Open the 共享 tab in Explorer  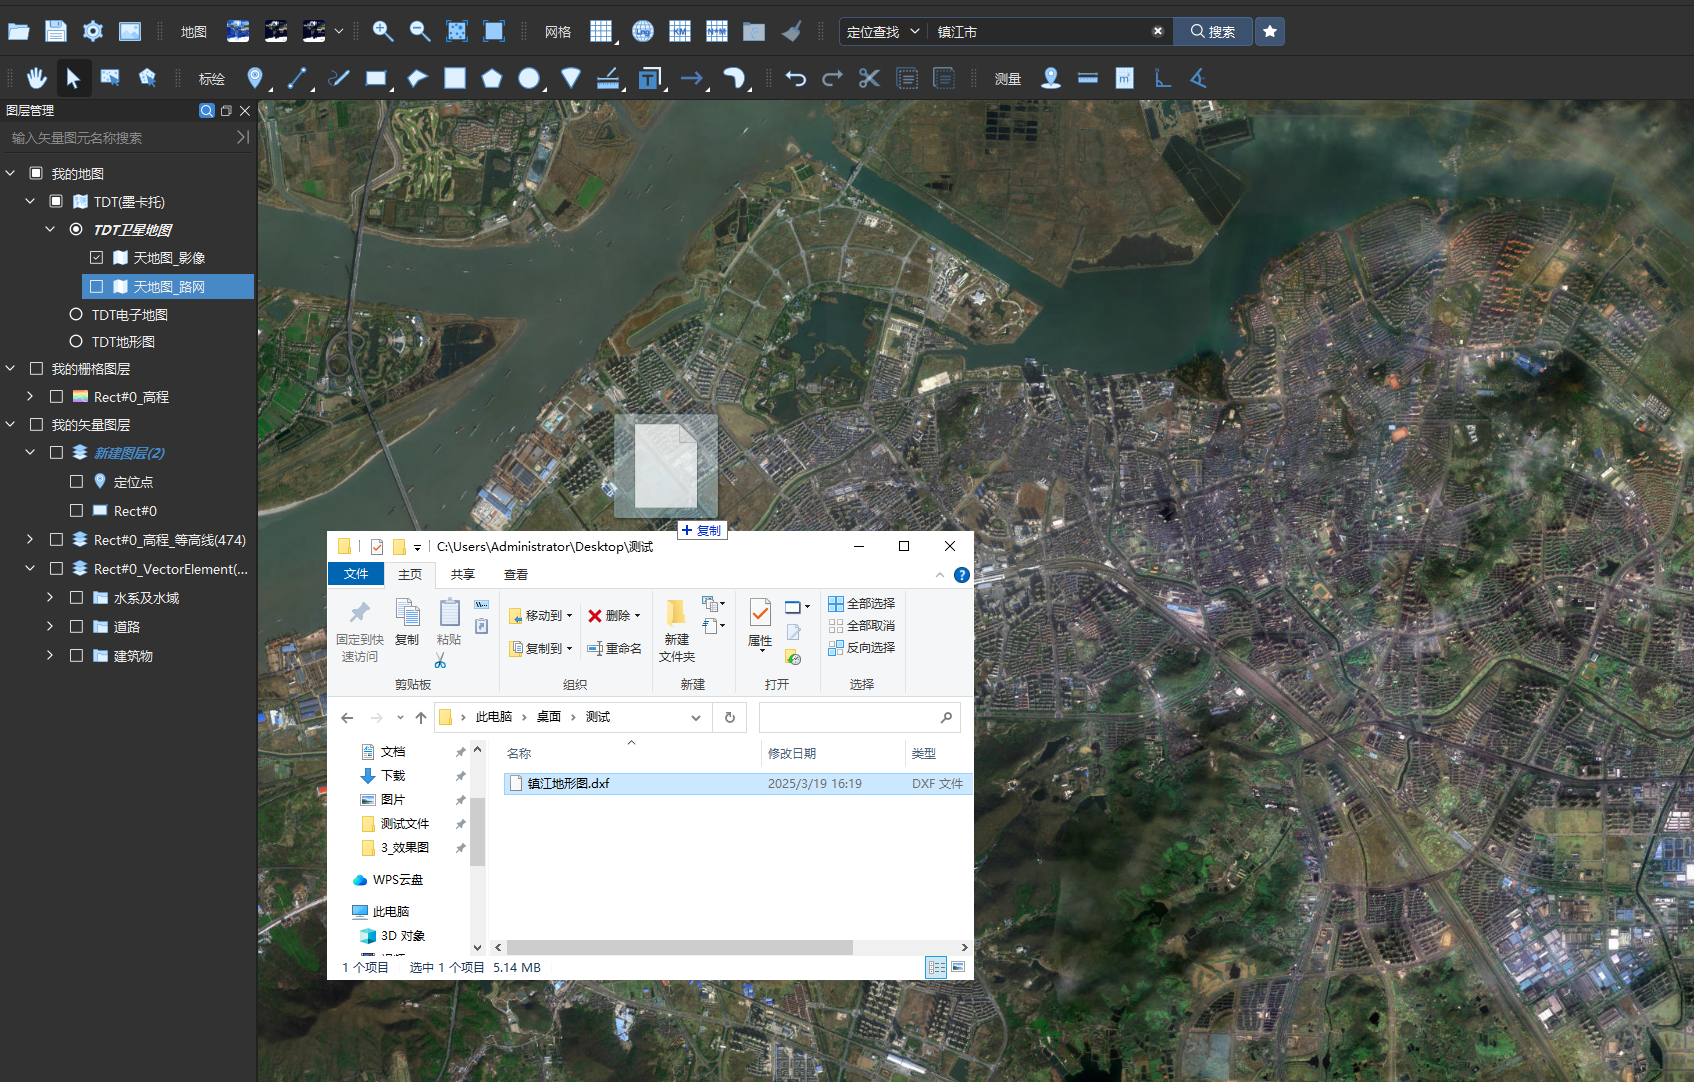[462, 574]
